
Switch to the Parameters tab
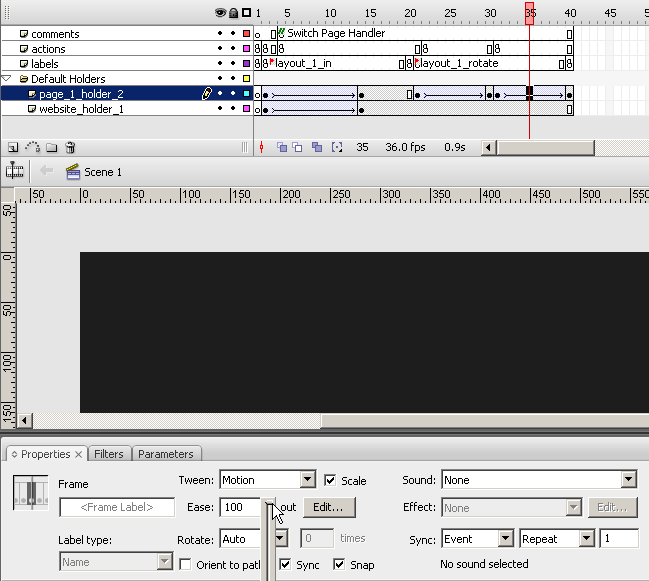pos(166,454)
